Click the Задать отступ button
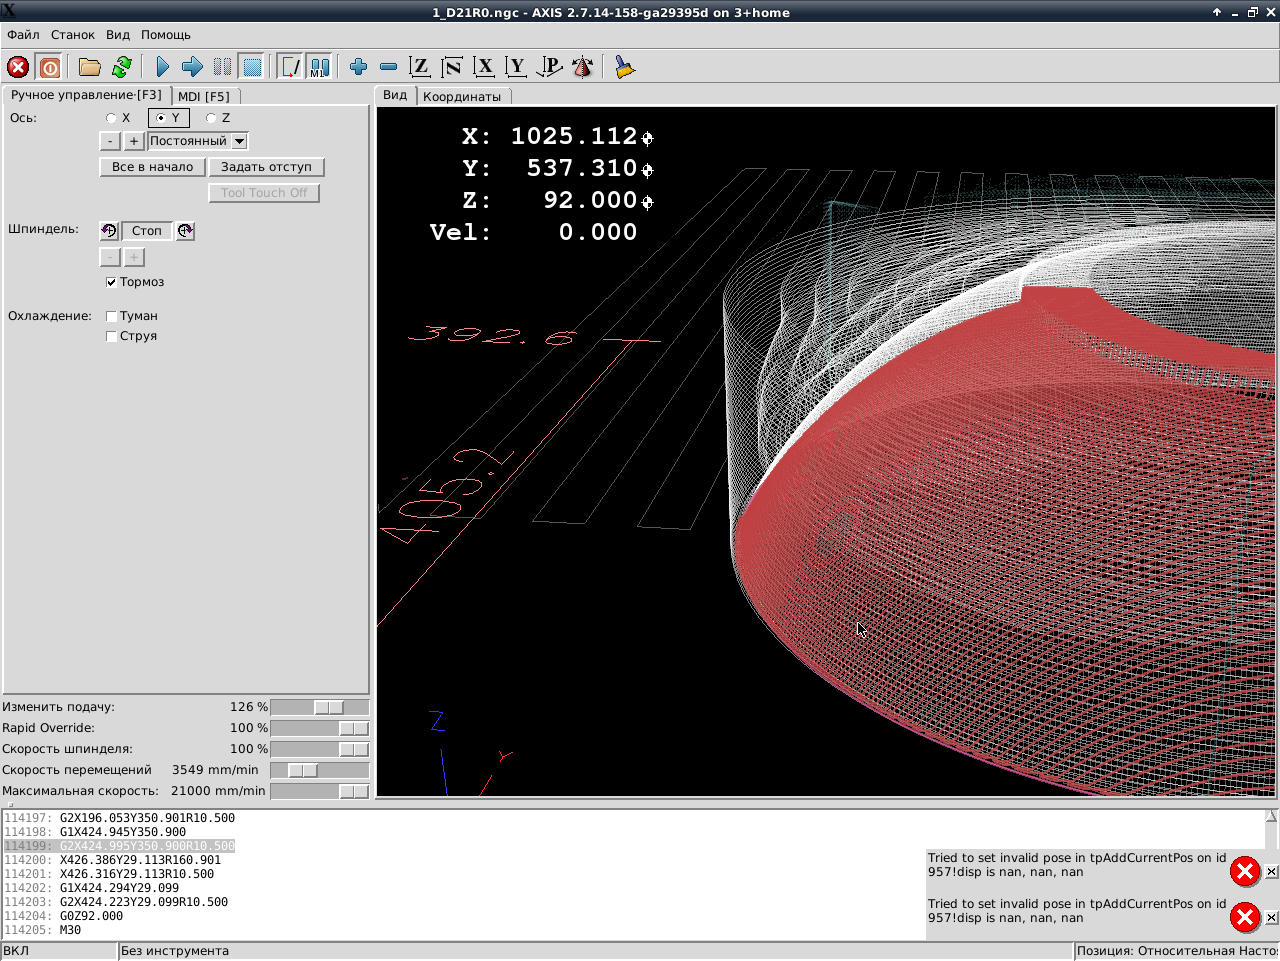The width and height of the screenshot is (1280, 961). (x=266, y=167)
